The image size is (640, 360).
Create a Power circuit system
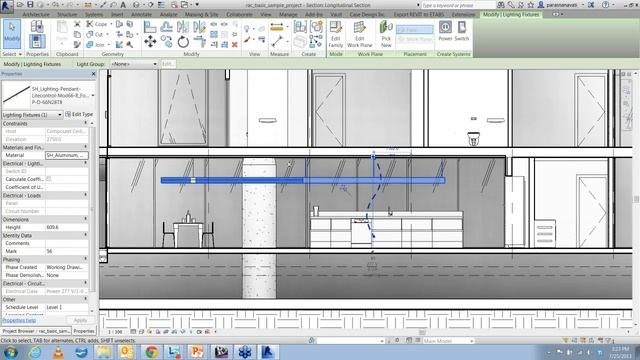445,31
